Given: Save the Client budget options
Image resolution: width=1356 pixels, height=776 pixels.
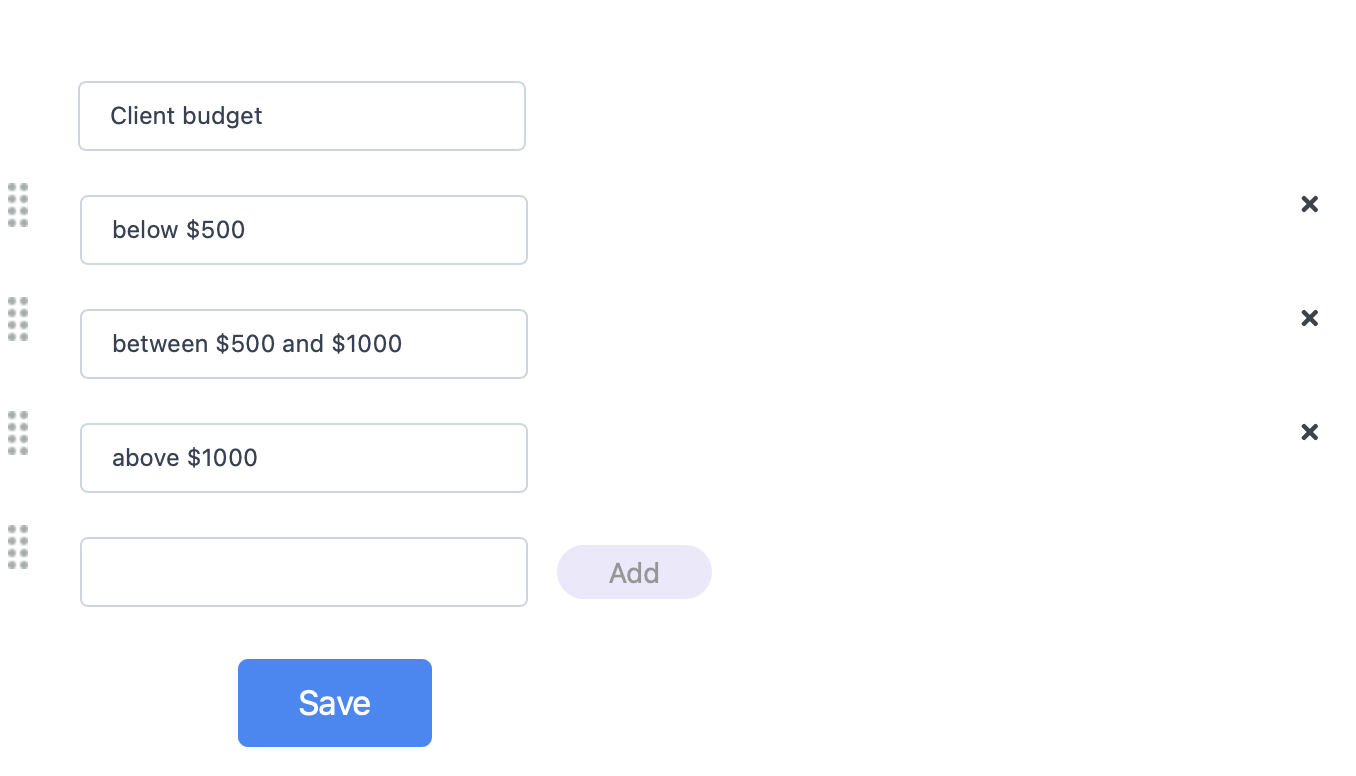Looking at the screenshot, I should point(335,703).
